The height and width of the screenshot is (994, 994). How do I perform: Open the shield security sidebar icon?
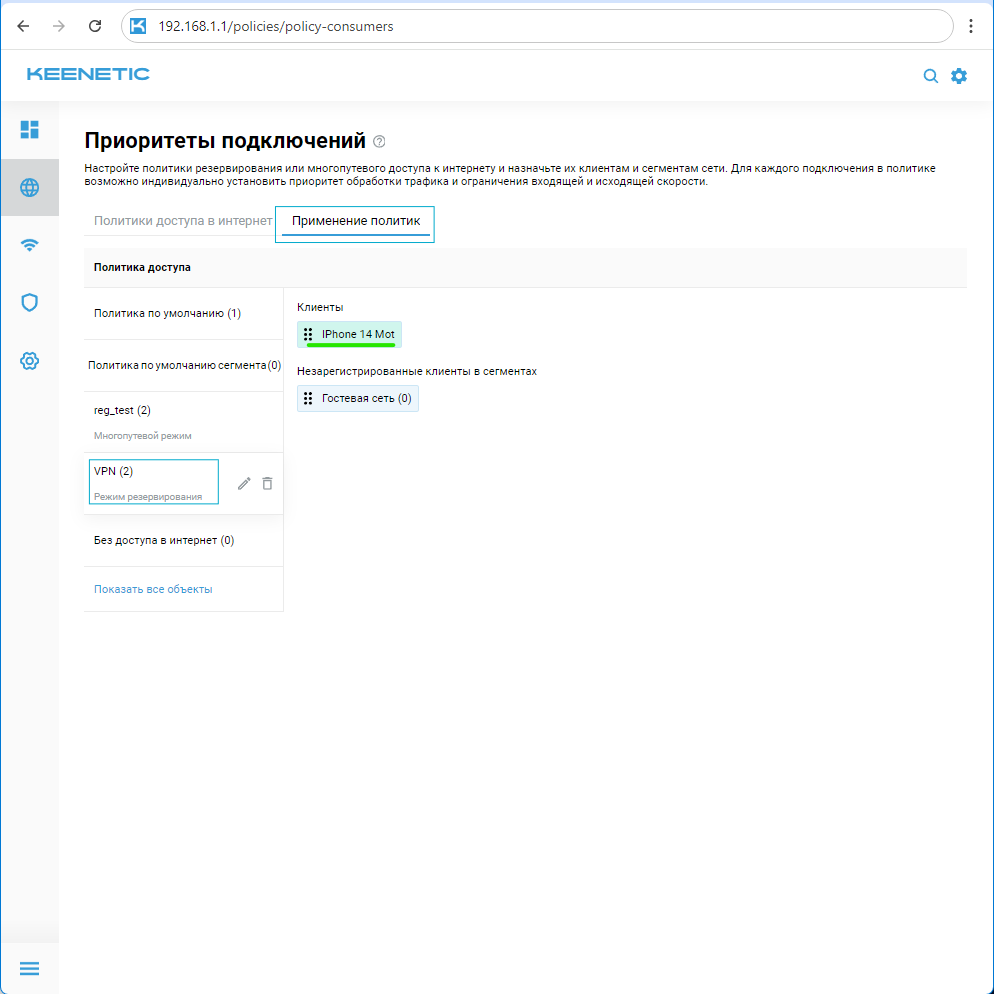pyautogui.click(x=30, y=302)
